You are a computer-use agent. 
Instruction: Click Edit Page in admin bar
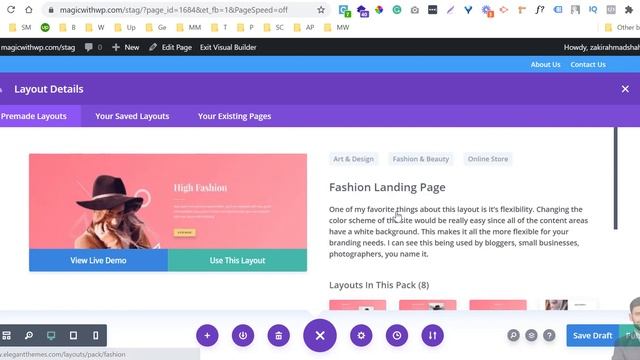(171, 47)
